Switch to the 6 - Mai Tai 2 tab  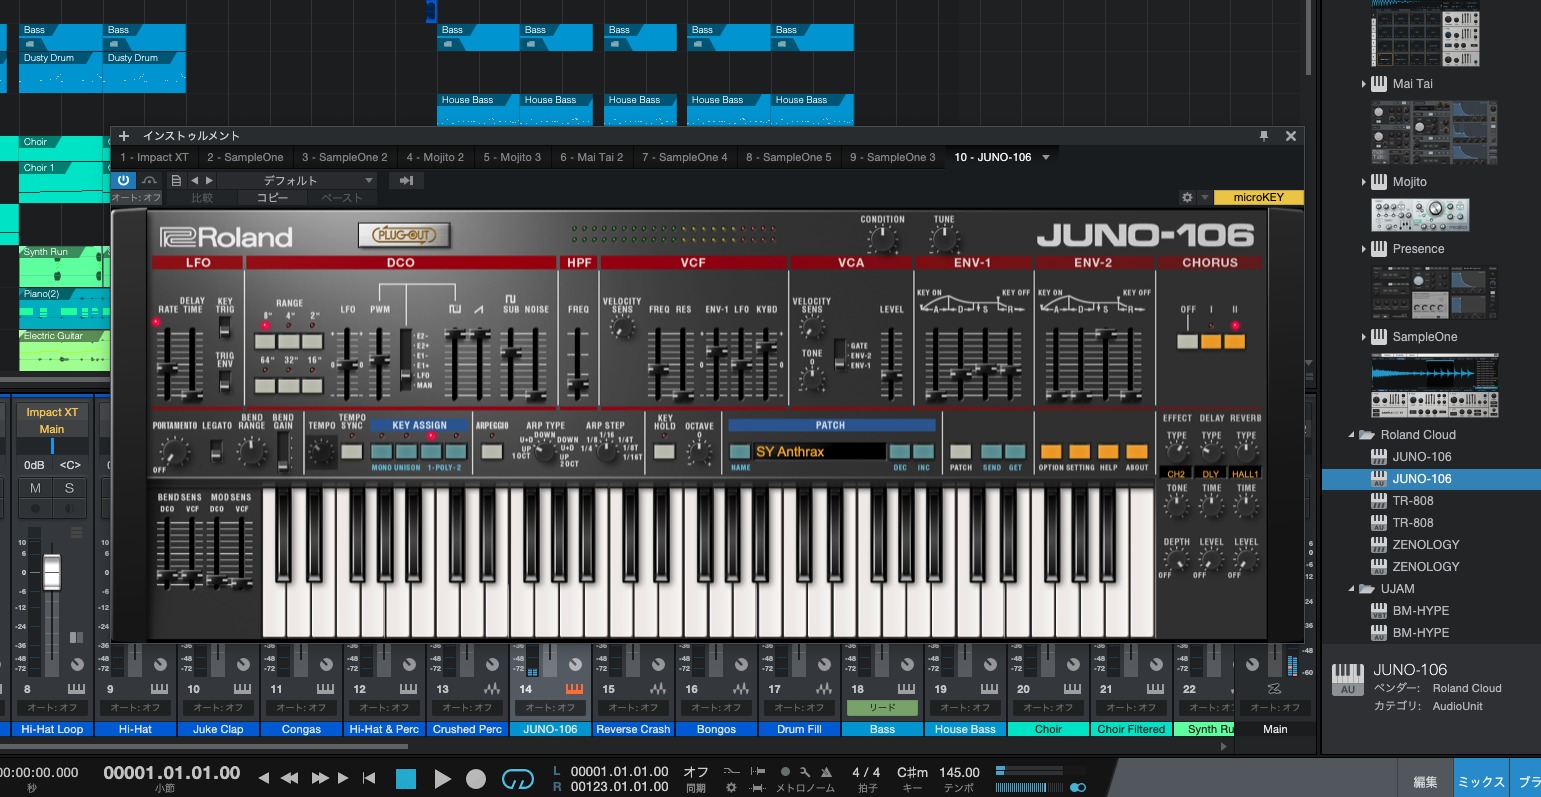click(591, 157)
